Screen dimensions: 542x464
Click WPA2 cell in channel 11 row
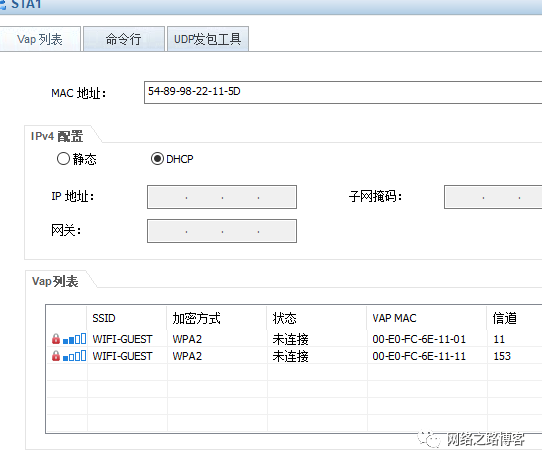pos(187,339)
